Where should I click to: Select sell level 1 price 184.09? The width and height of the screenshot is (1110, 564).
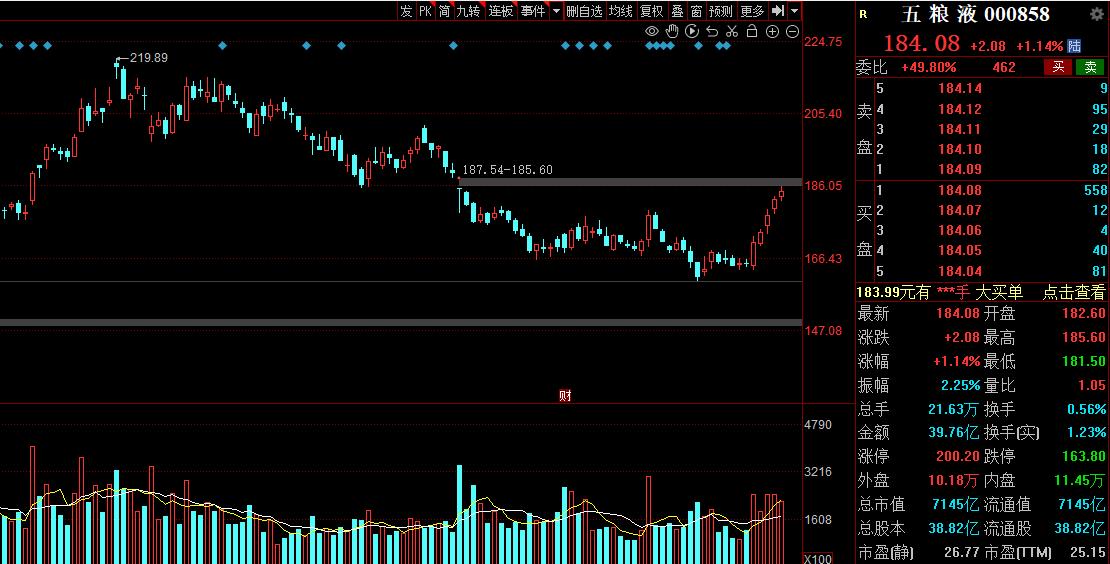[960, 169]
